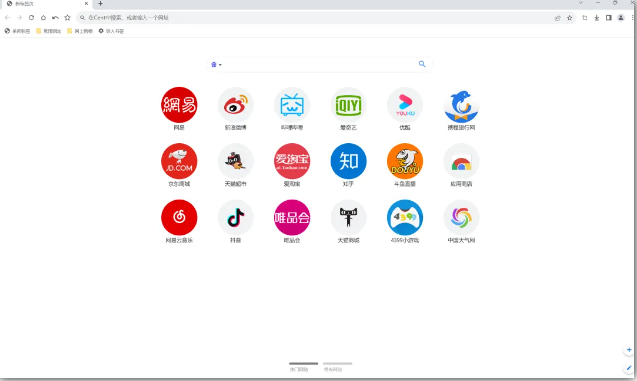The image size is (637, 381).
Task: Switch to the second page indicator tab
Action: [337, 366]
